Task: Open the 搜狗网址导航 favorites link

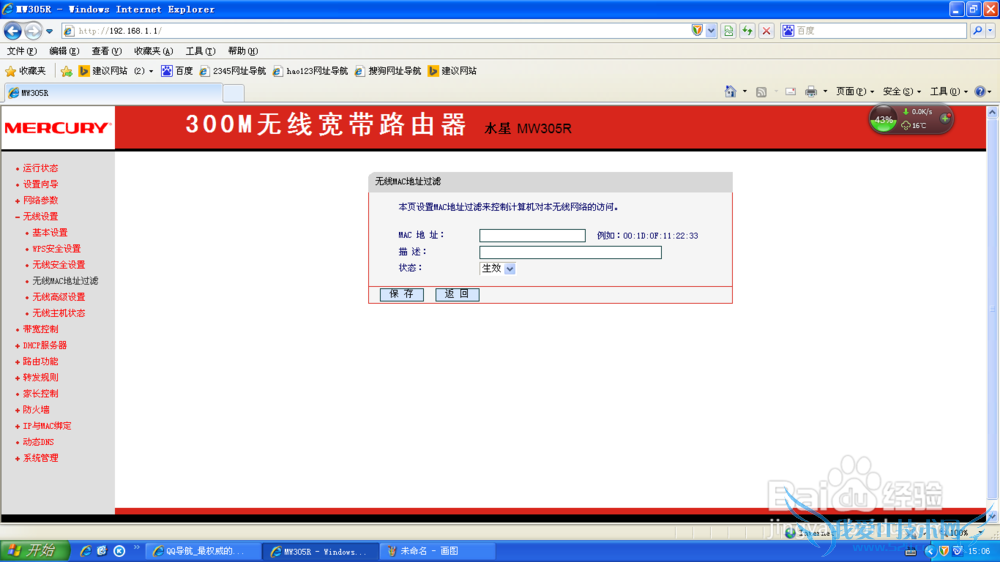Action: [x=388, y=71]
